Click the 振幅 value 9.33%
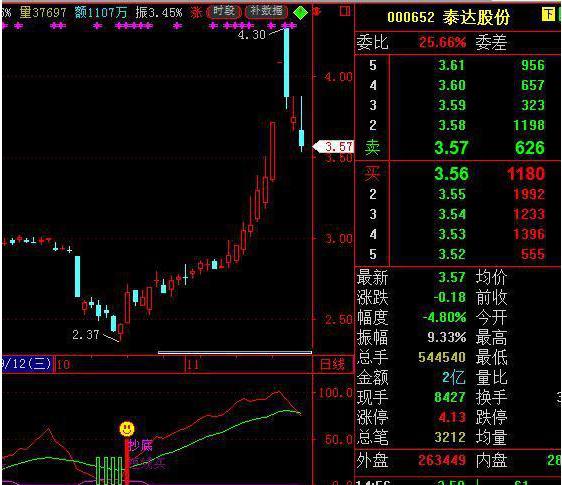Screen dimensions: 562x485 point(447,337)
